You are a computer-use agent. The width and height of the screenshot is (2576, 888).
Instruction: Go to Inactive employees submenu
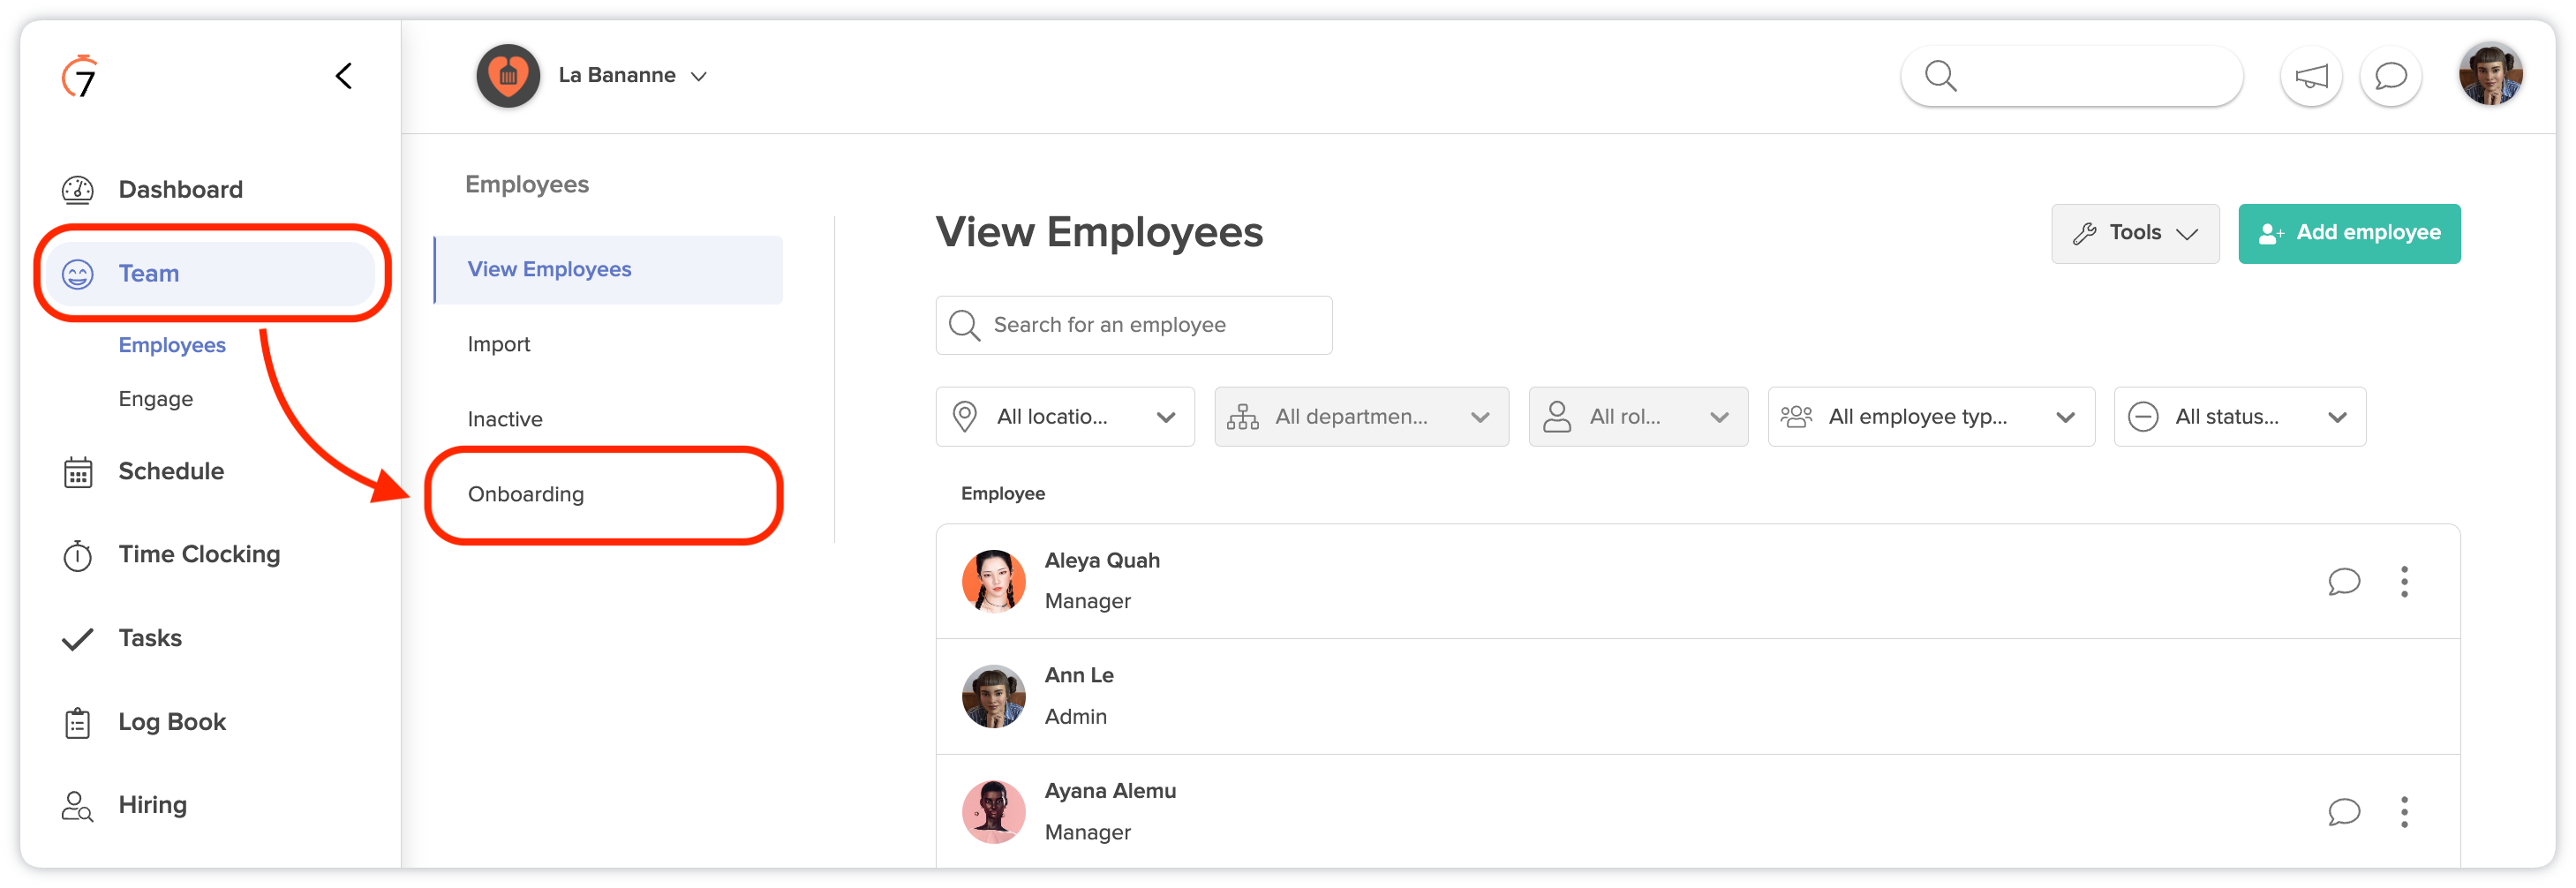[x=505, y=419]
